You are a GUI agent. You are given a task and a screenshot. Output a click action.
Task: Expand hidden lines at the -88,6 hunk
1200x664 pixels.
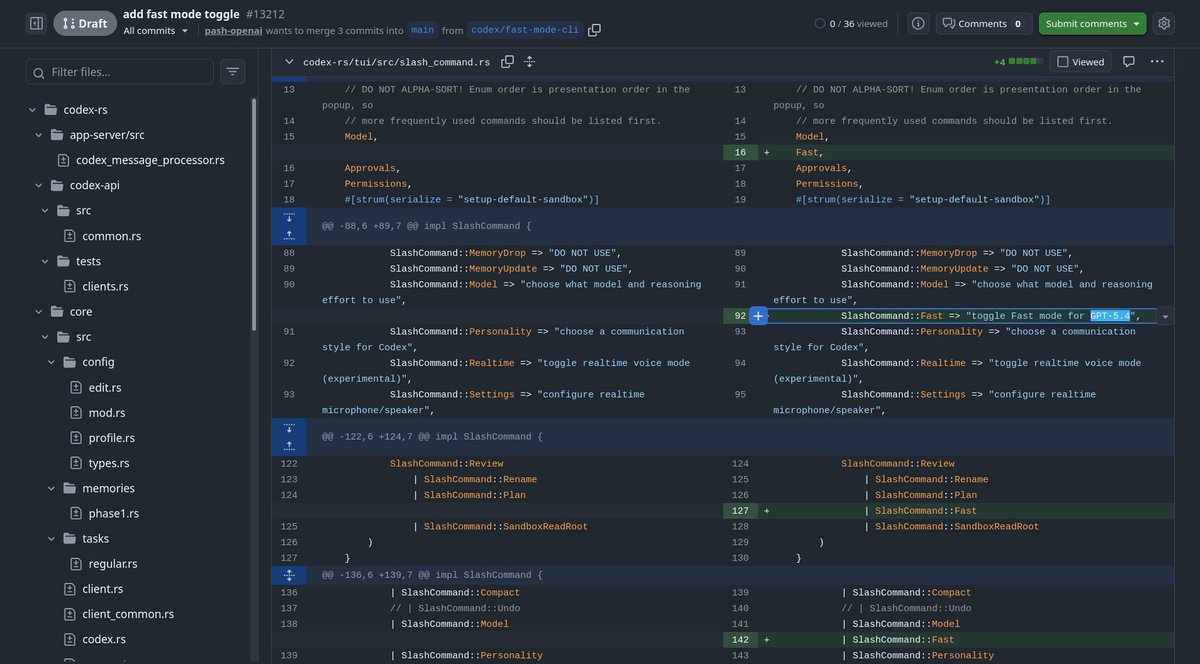coord(289,226)
